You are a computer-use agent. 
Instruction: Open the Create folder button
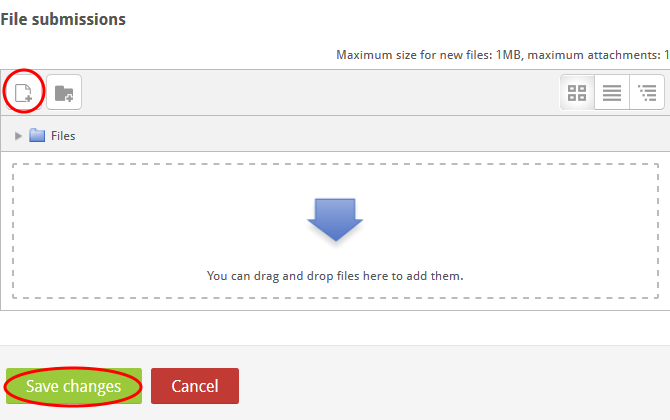tap(64, 92)
